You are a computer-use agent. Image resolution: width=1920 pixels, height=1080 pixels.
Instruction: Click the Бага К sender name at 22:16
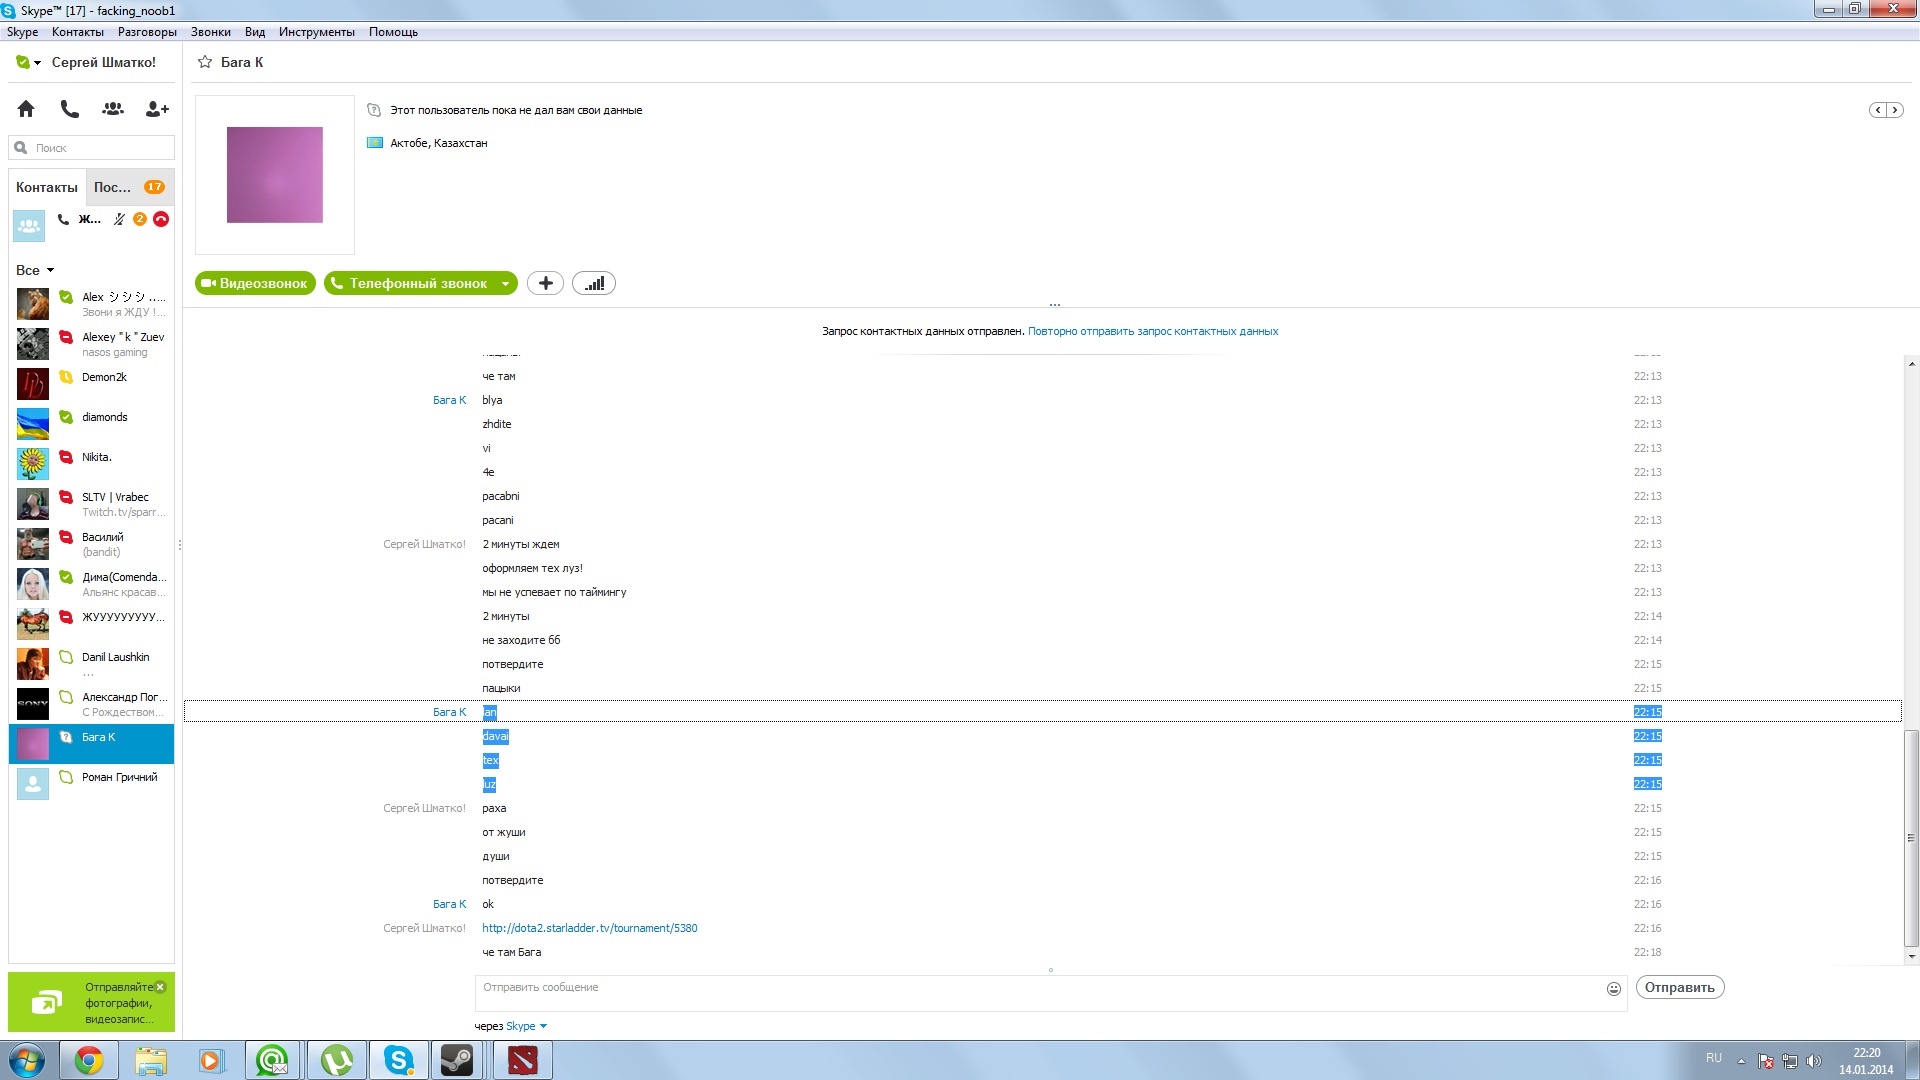pos(449,904)
